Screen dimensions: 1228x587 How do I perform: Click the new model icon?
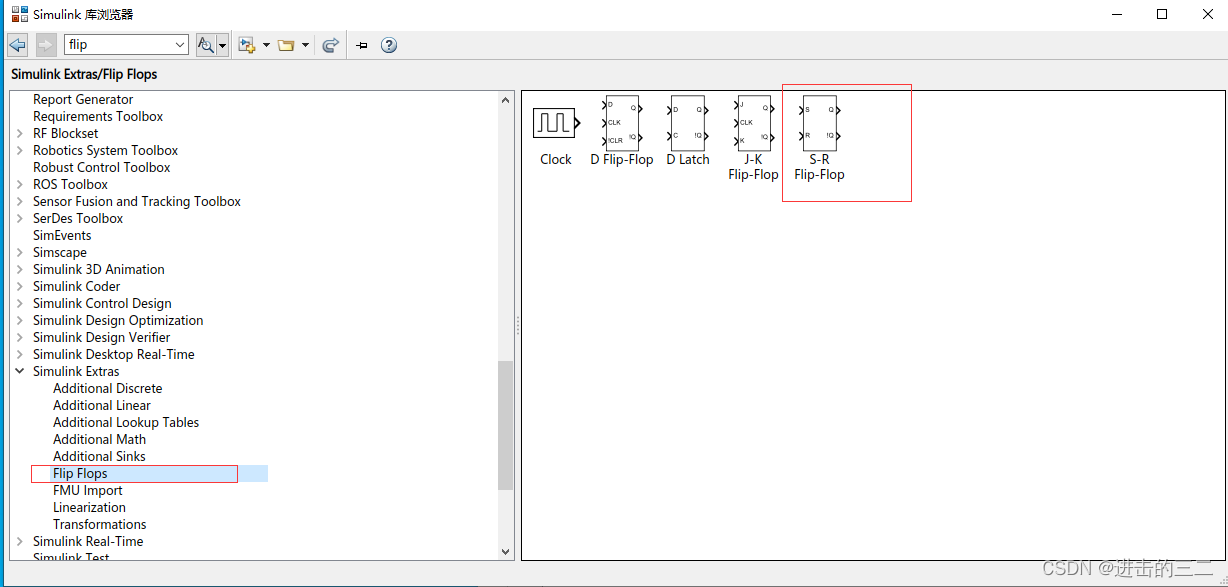[247, 45]
